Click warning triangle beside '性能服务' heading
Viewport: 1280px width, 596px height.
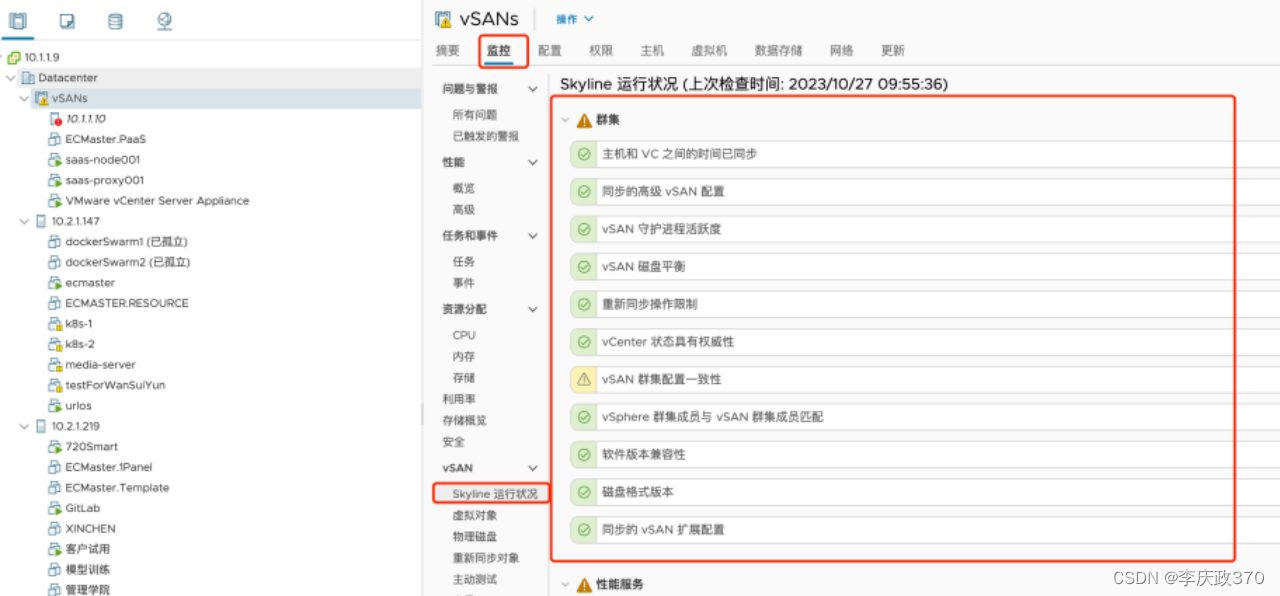click(x=584, y=584)
